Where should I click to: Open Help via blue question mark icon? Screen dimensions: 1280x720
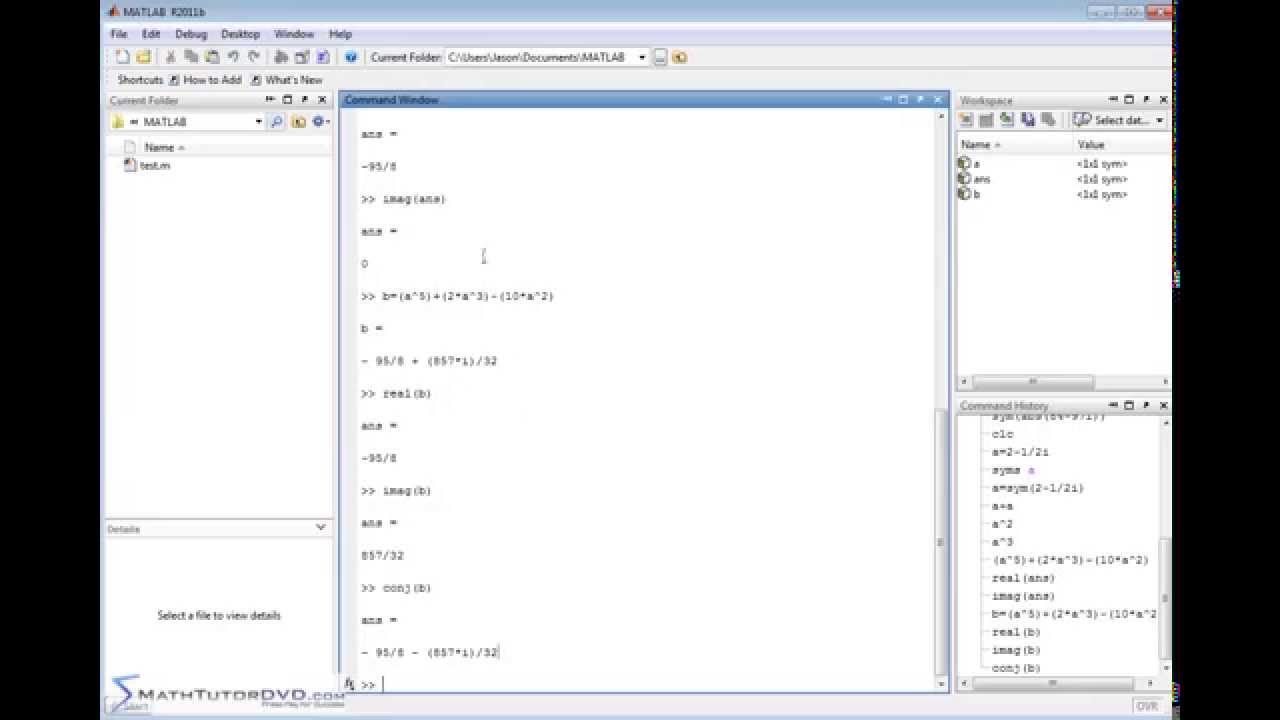[x=351, y=57]
